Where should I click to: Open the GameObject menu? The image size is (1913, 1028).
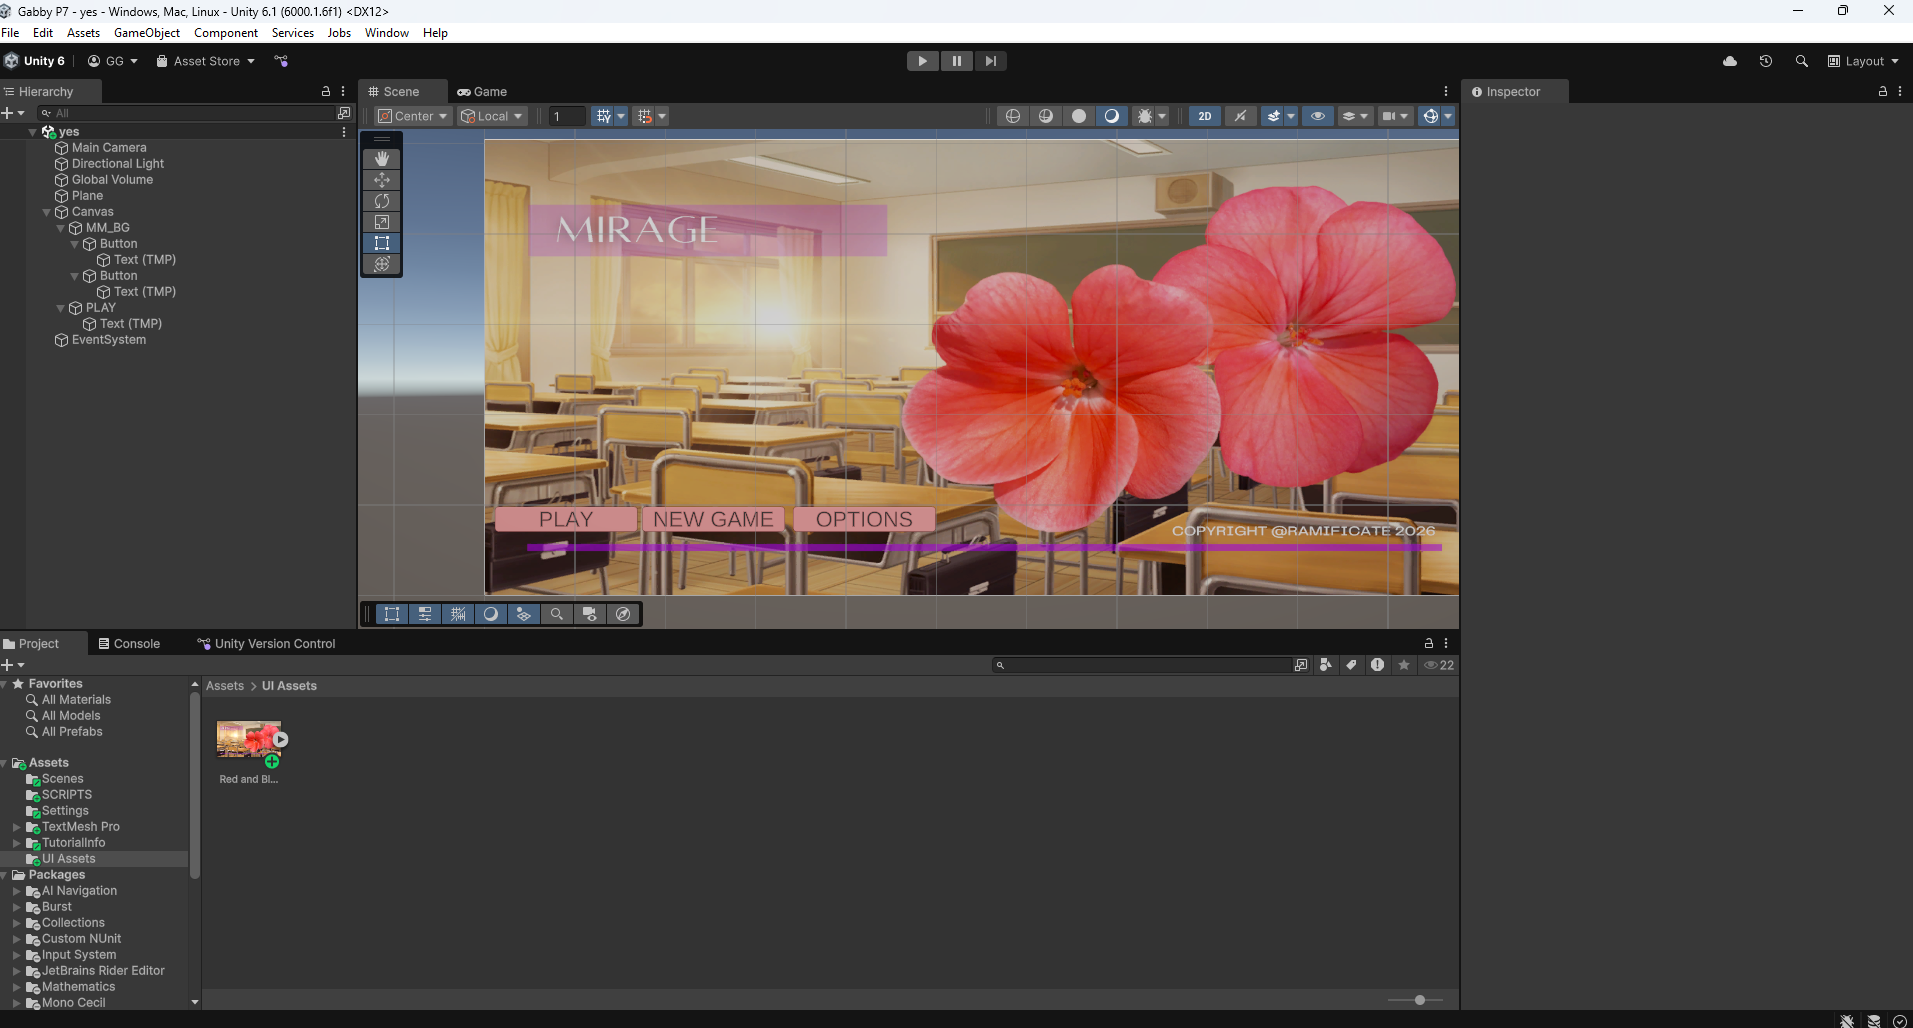(147, 33)
